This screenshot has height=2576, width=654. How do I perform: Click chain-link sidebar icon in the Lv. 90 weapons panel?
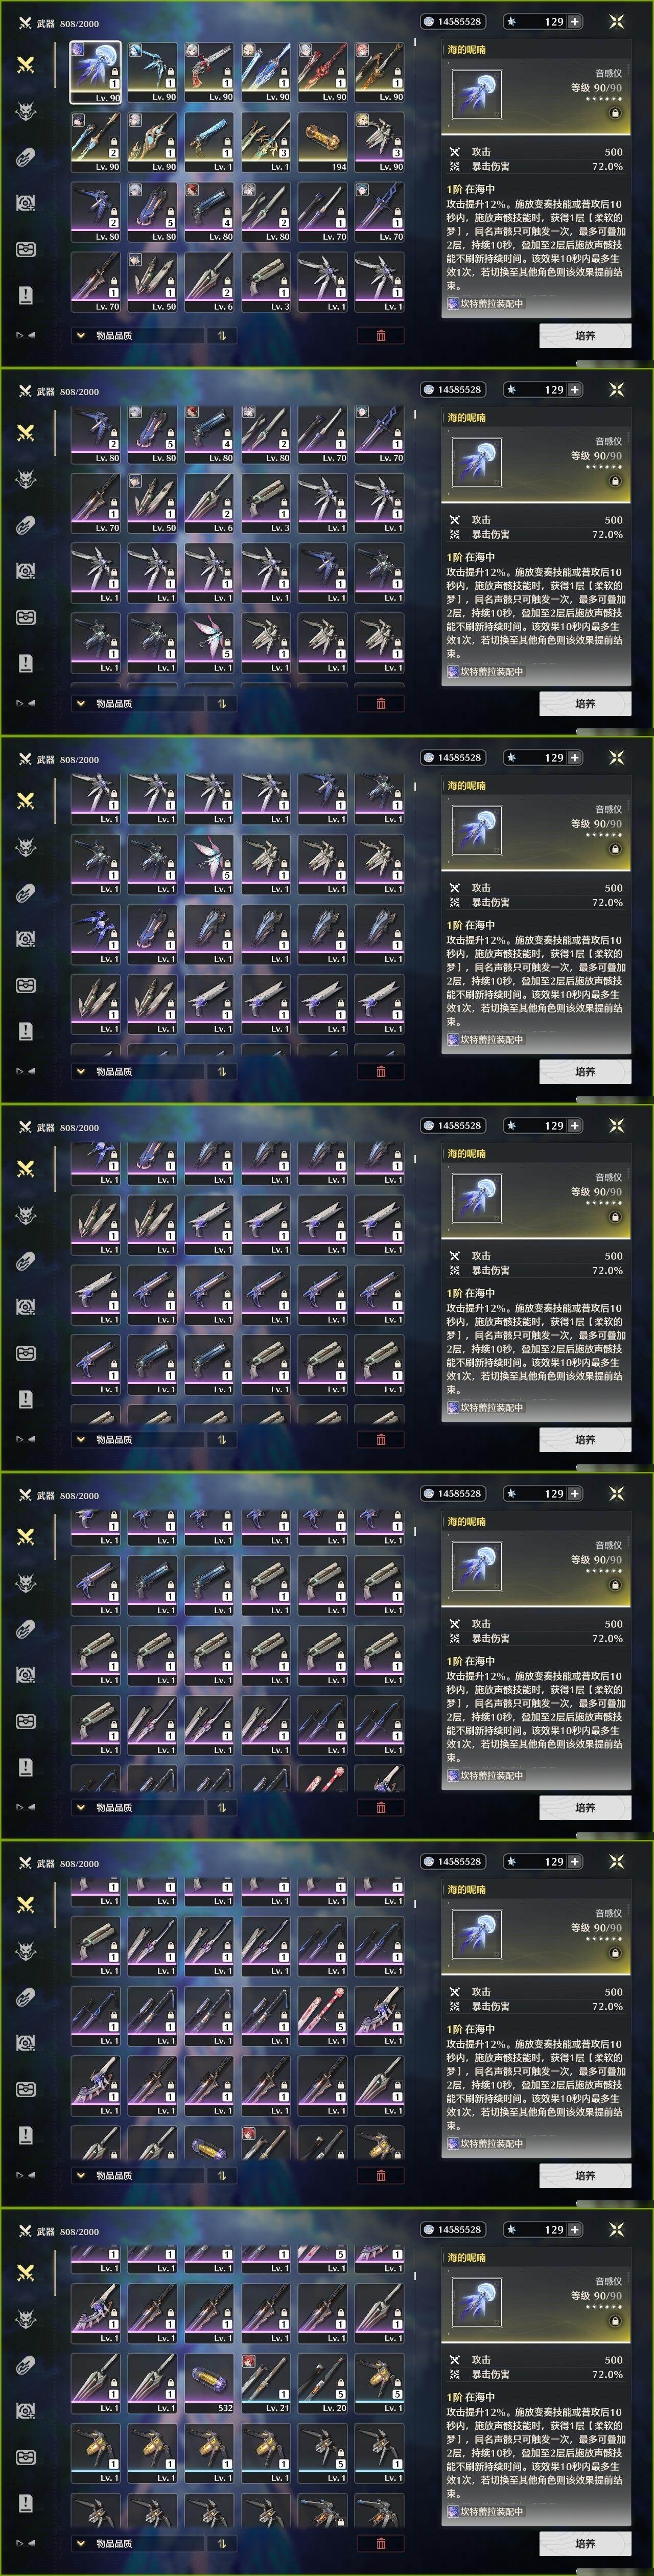click(26, 157)
